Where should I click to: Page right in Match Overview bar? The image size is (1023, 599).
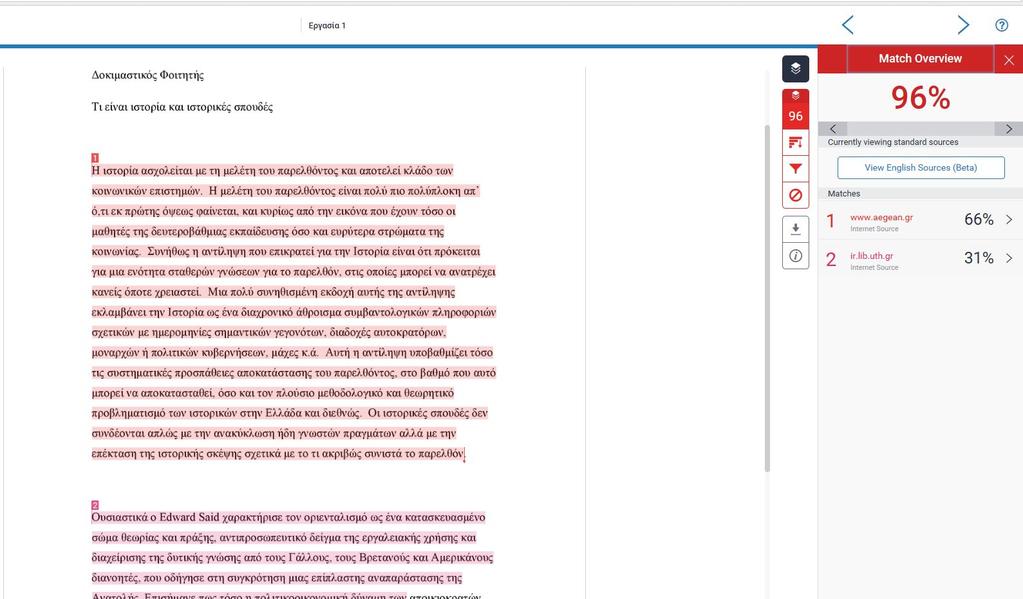point(1009,129)
